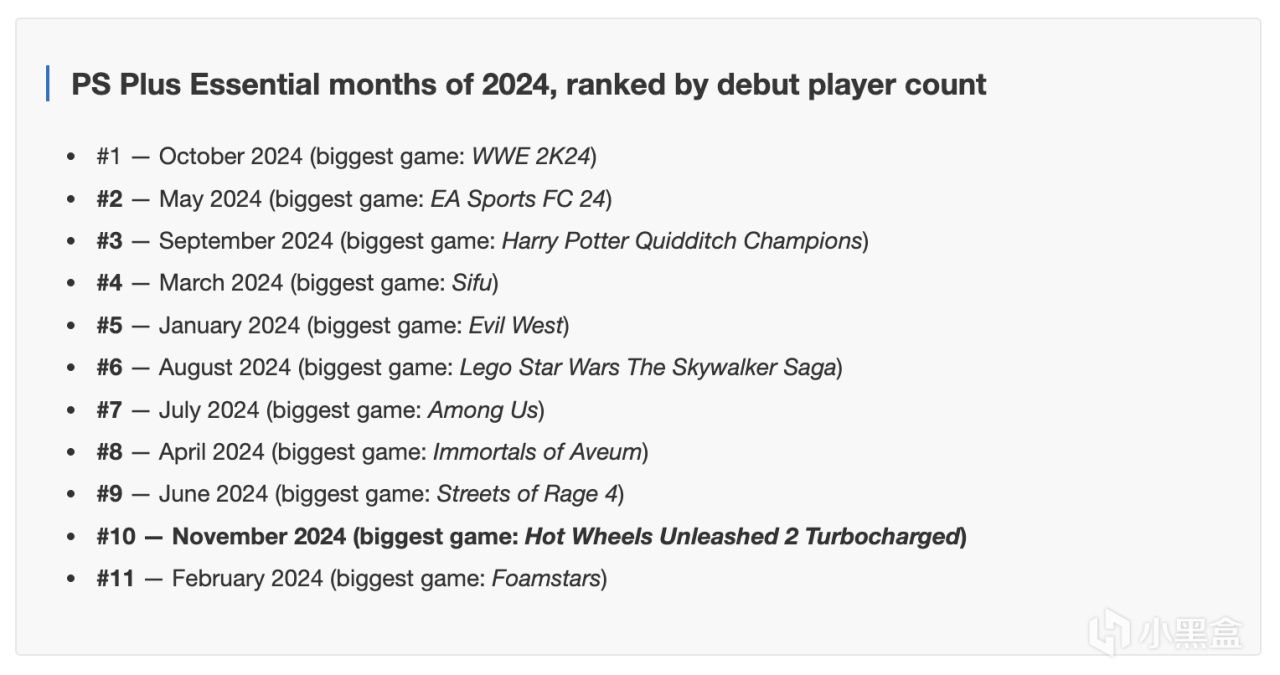Click the Sifu game title

pyautogui.click(x=470, y=283)
